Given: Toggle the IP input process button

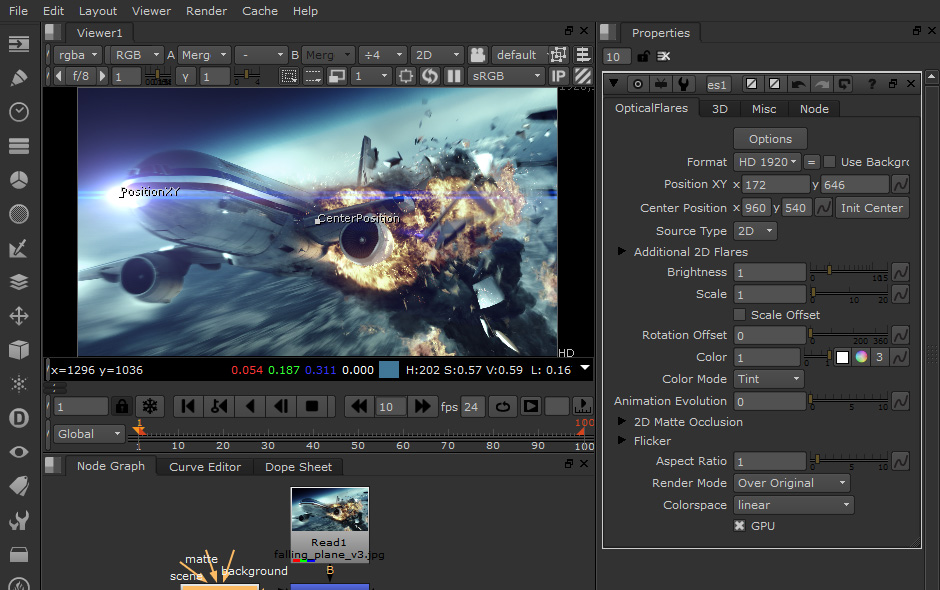Looking at the screenshot, I should click(x=558, y=76).
